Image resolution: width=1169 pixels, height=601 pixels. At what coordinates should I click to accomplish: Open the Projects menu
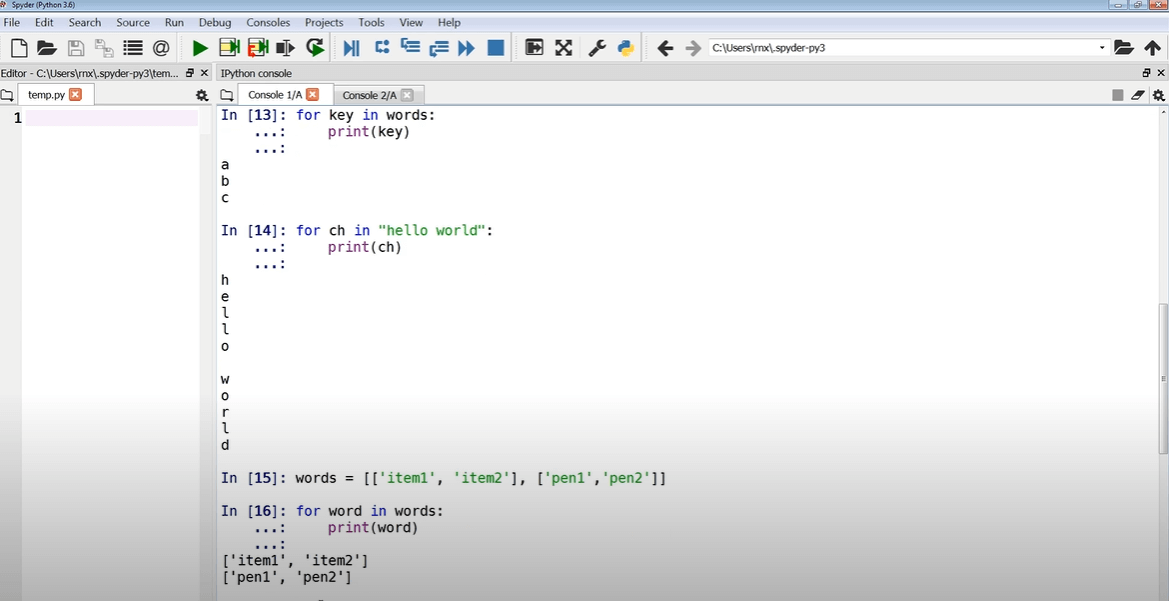[x=324, y=22]
